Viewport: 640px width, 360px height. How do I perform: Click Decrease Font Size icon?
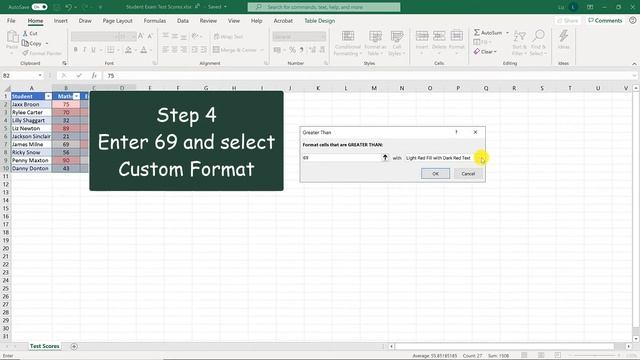[x=150, y=36]
